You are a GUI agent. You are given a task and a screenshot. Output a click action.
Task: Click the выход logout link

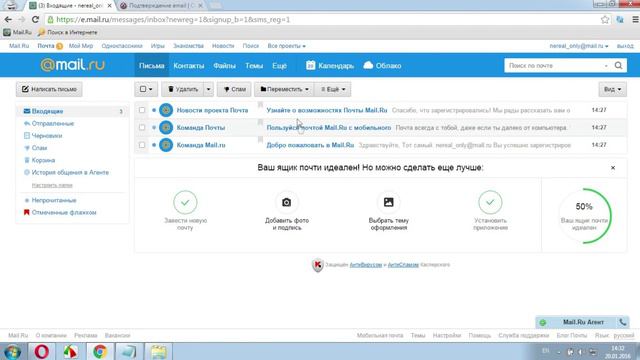(625, 46)
